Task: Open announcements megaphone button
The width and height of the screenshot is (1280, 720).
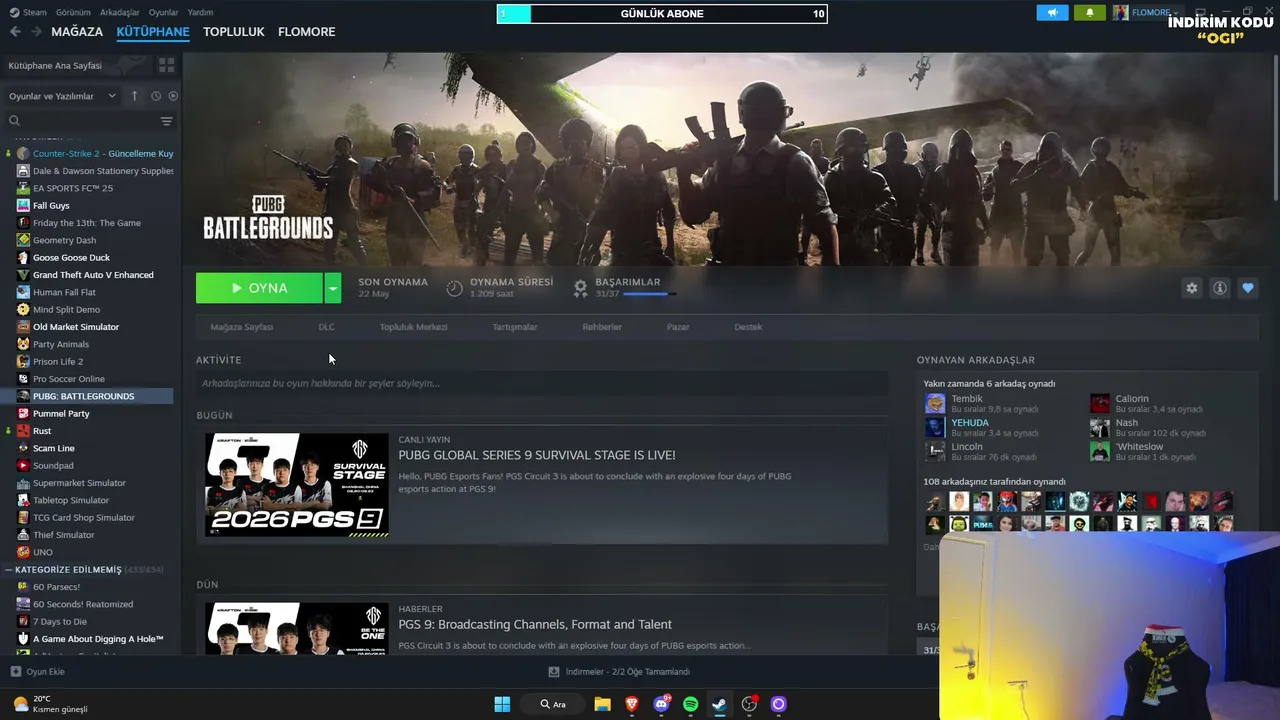Action: coord(1052,12)
